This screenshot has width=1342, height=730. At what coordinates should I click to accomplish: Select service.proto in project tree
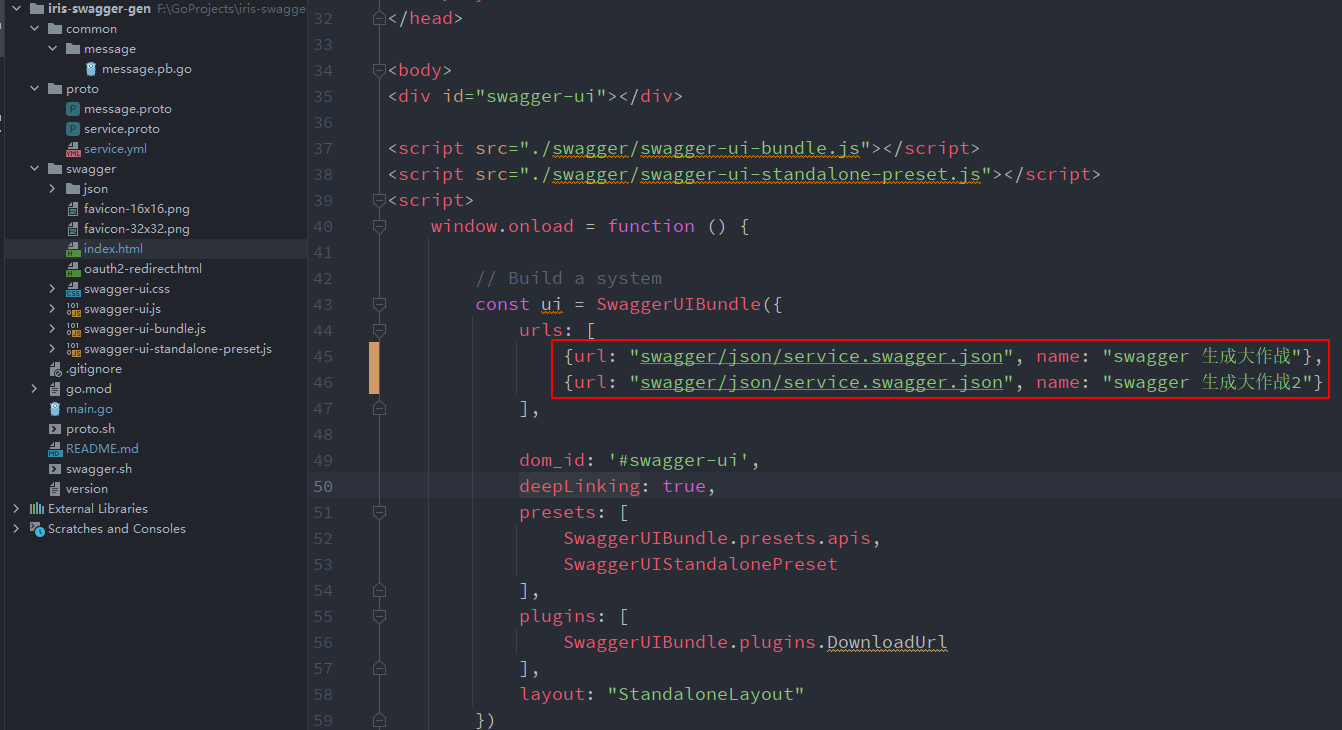[122, 129]
